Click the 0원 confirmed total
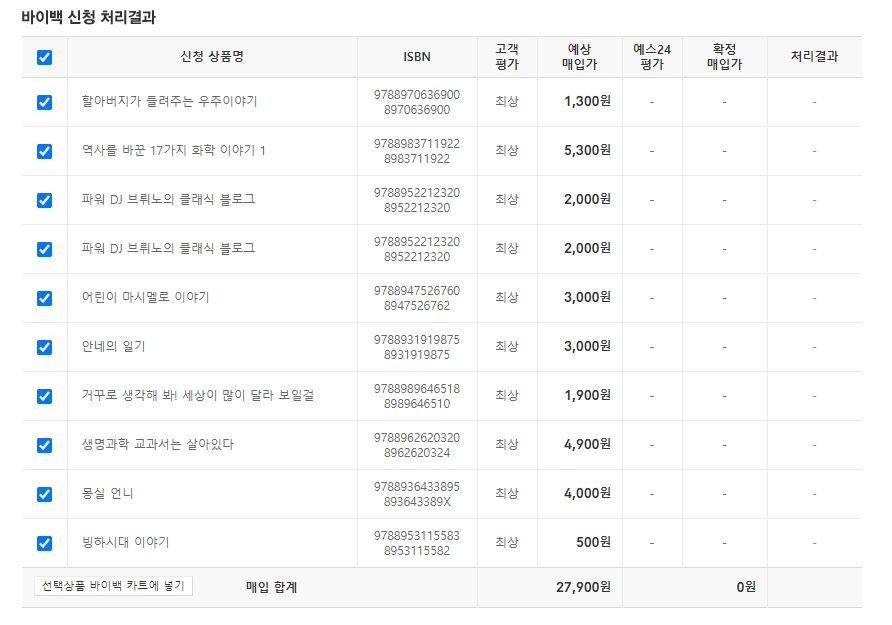Viewport: 892px width, 625px height. 746,587
